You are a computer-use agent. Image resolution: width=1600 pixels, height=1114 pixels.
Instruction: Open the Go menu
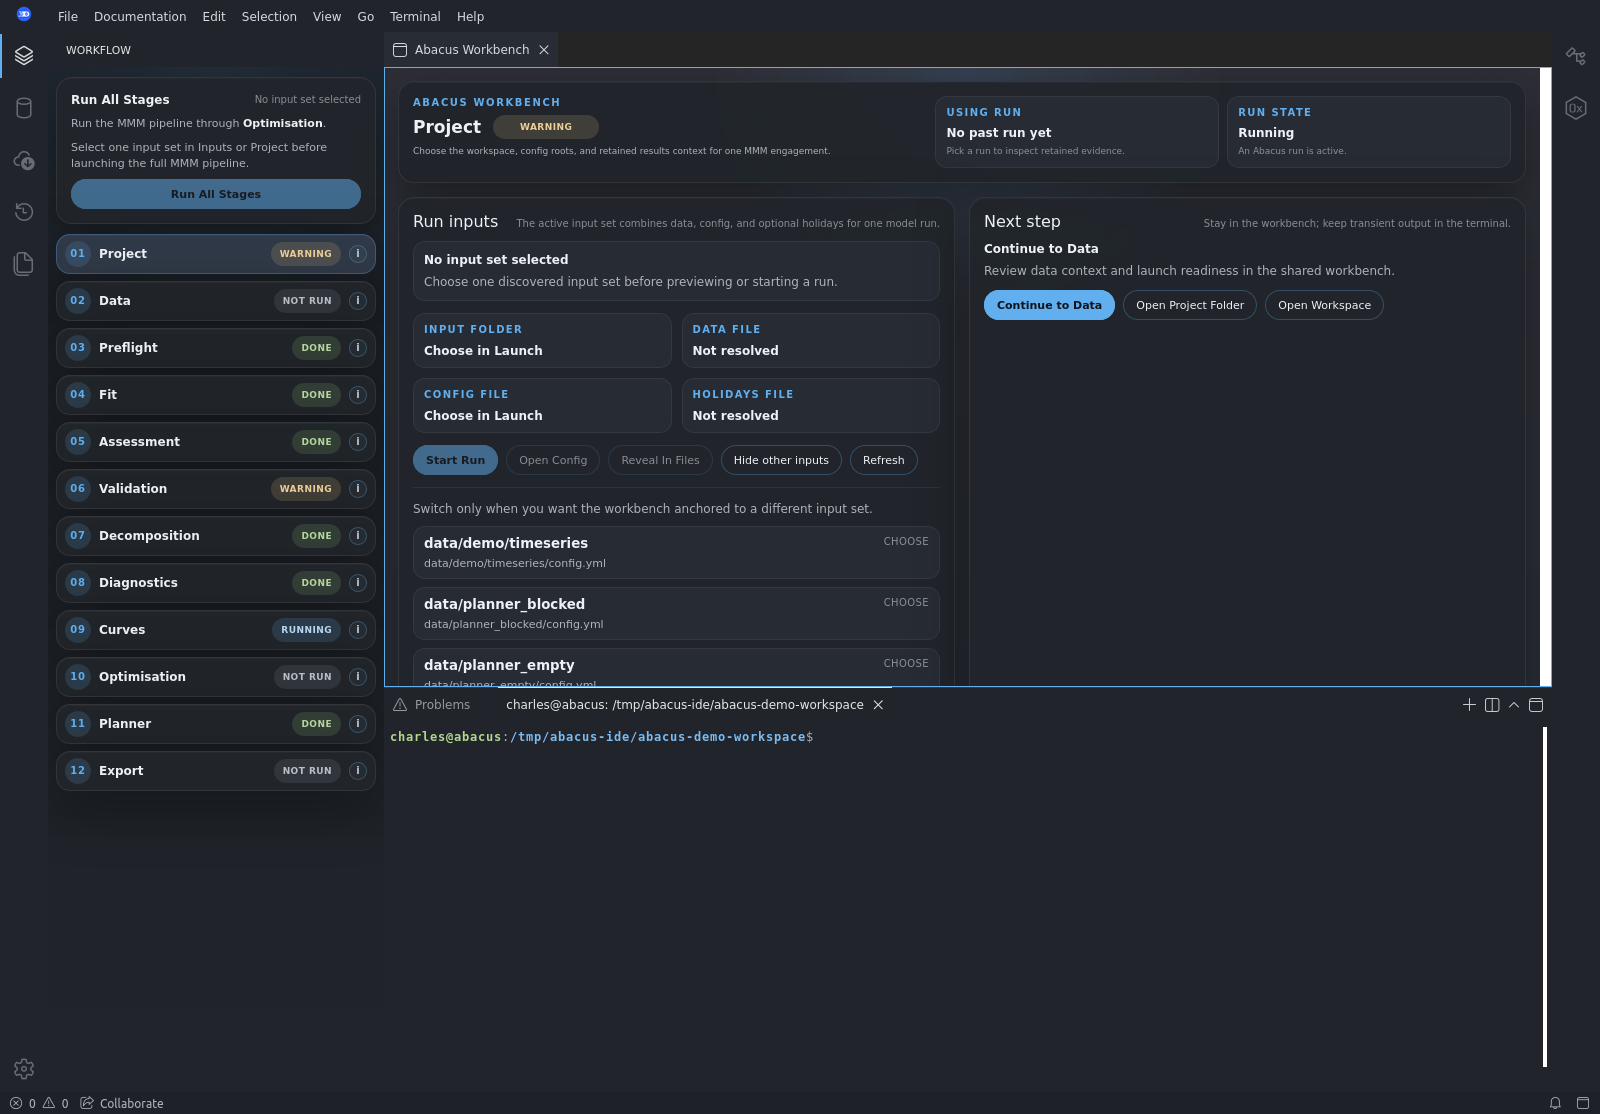tap(366, 17)
